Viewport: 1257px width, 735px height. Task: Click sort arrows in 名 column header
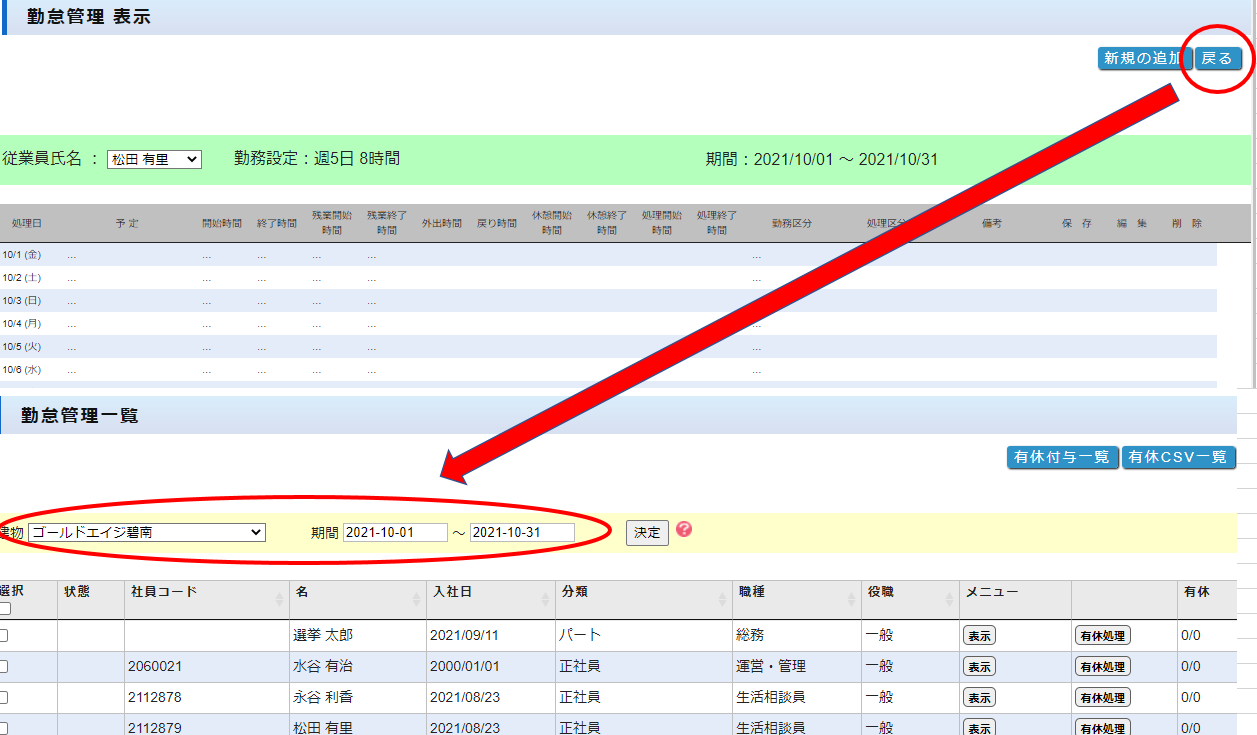[x=417, y=599]
